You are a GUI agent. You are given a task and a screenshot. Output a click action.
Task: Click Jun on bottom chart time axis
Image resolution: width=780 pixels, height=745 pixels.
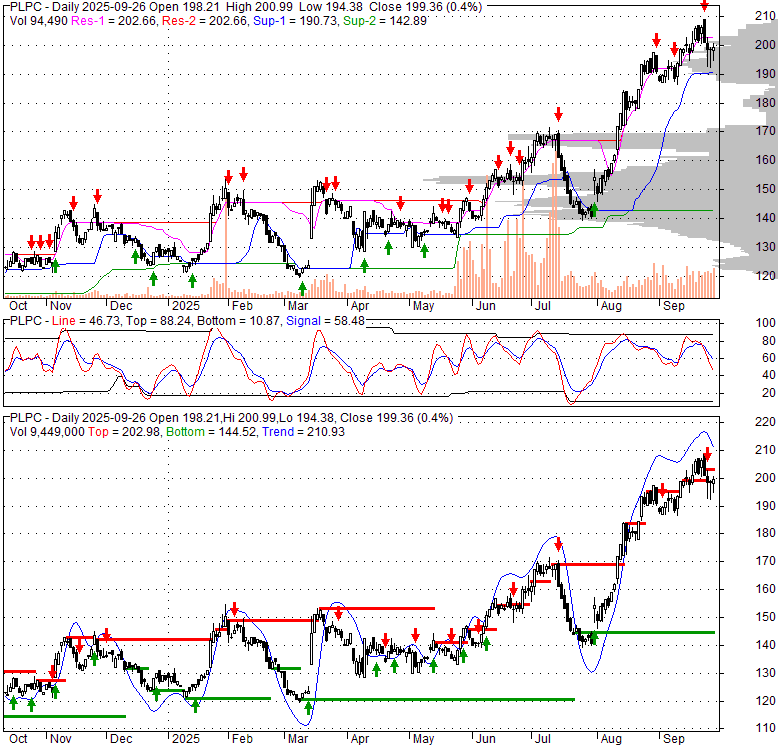(486, 739)
